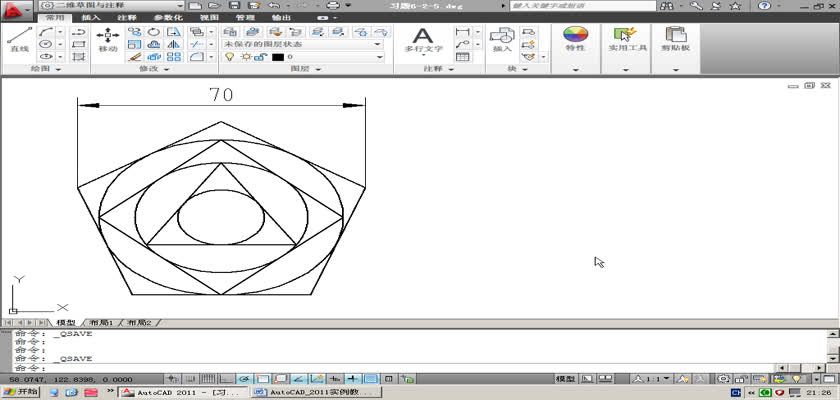The image size is (840, 400).
Task: Click the Open file icon in quick access toolbar
Action: point(214,5)
